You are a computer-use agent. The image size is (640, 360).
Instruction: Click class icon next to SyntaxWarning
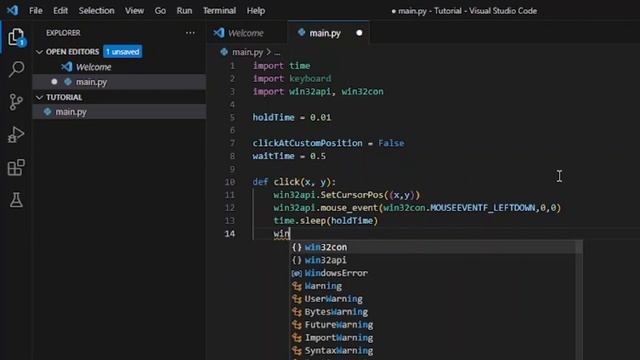coord(297,351)
